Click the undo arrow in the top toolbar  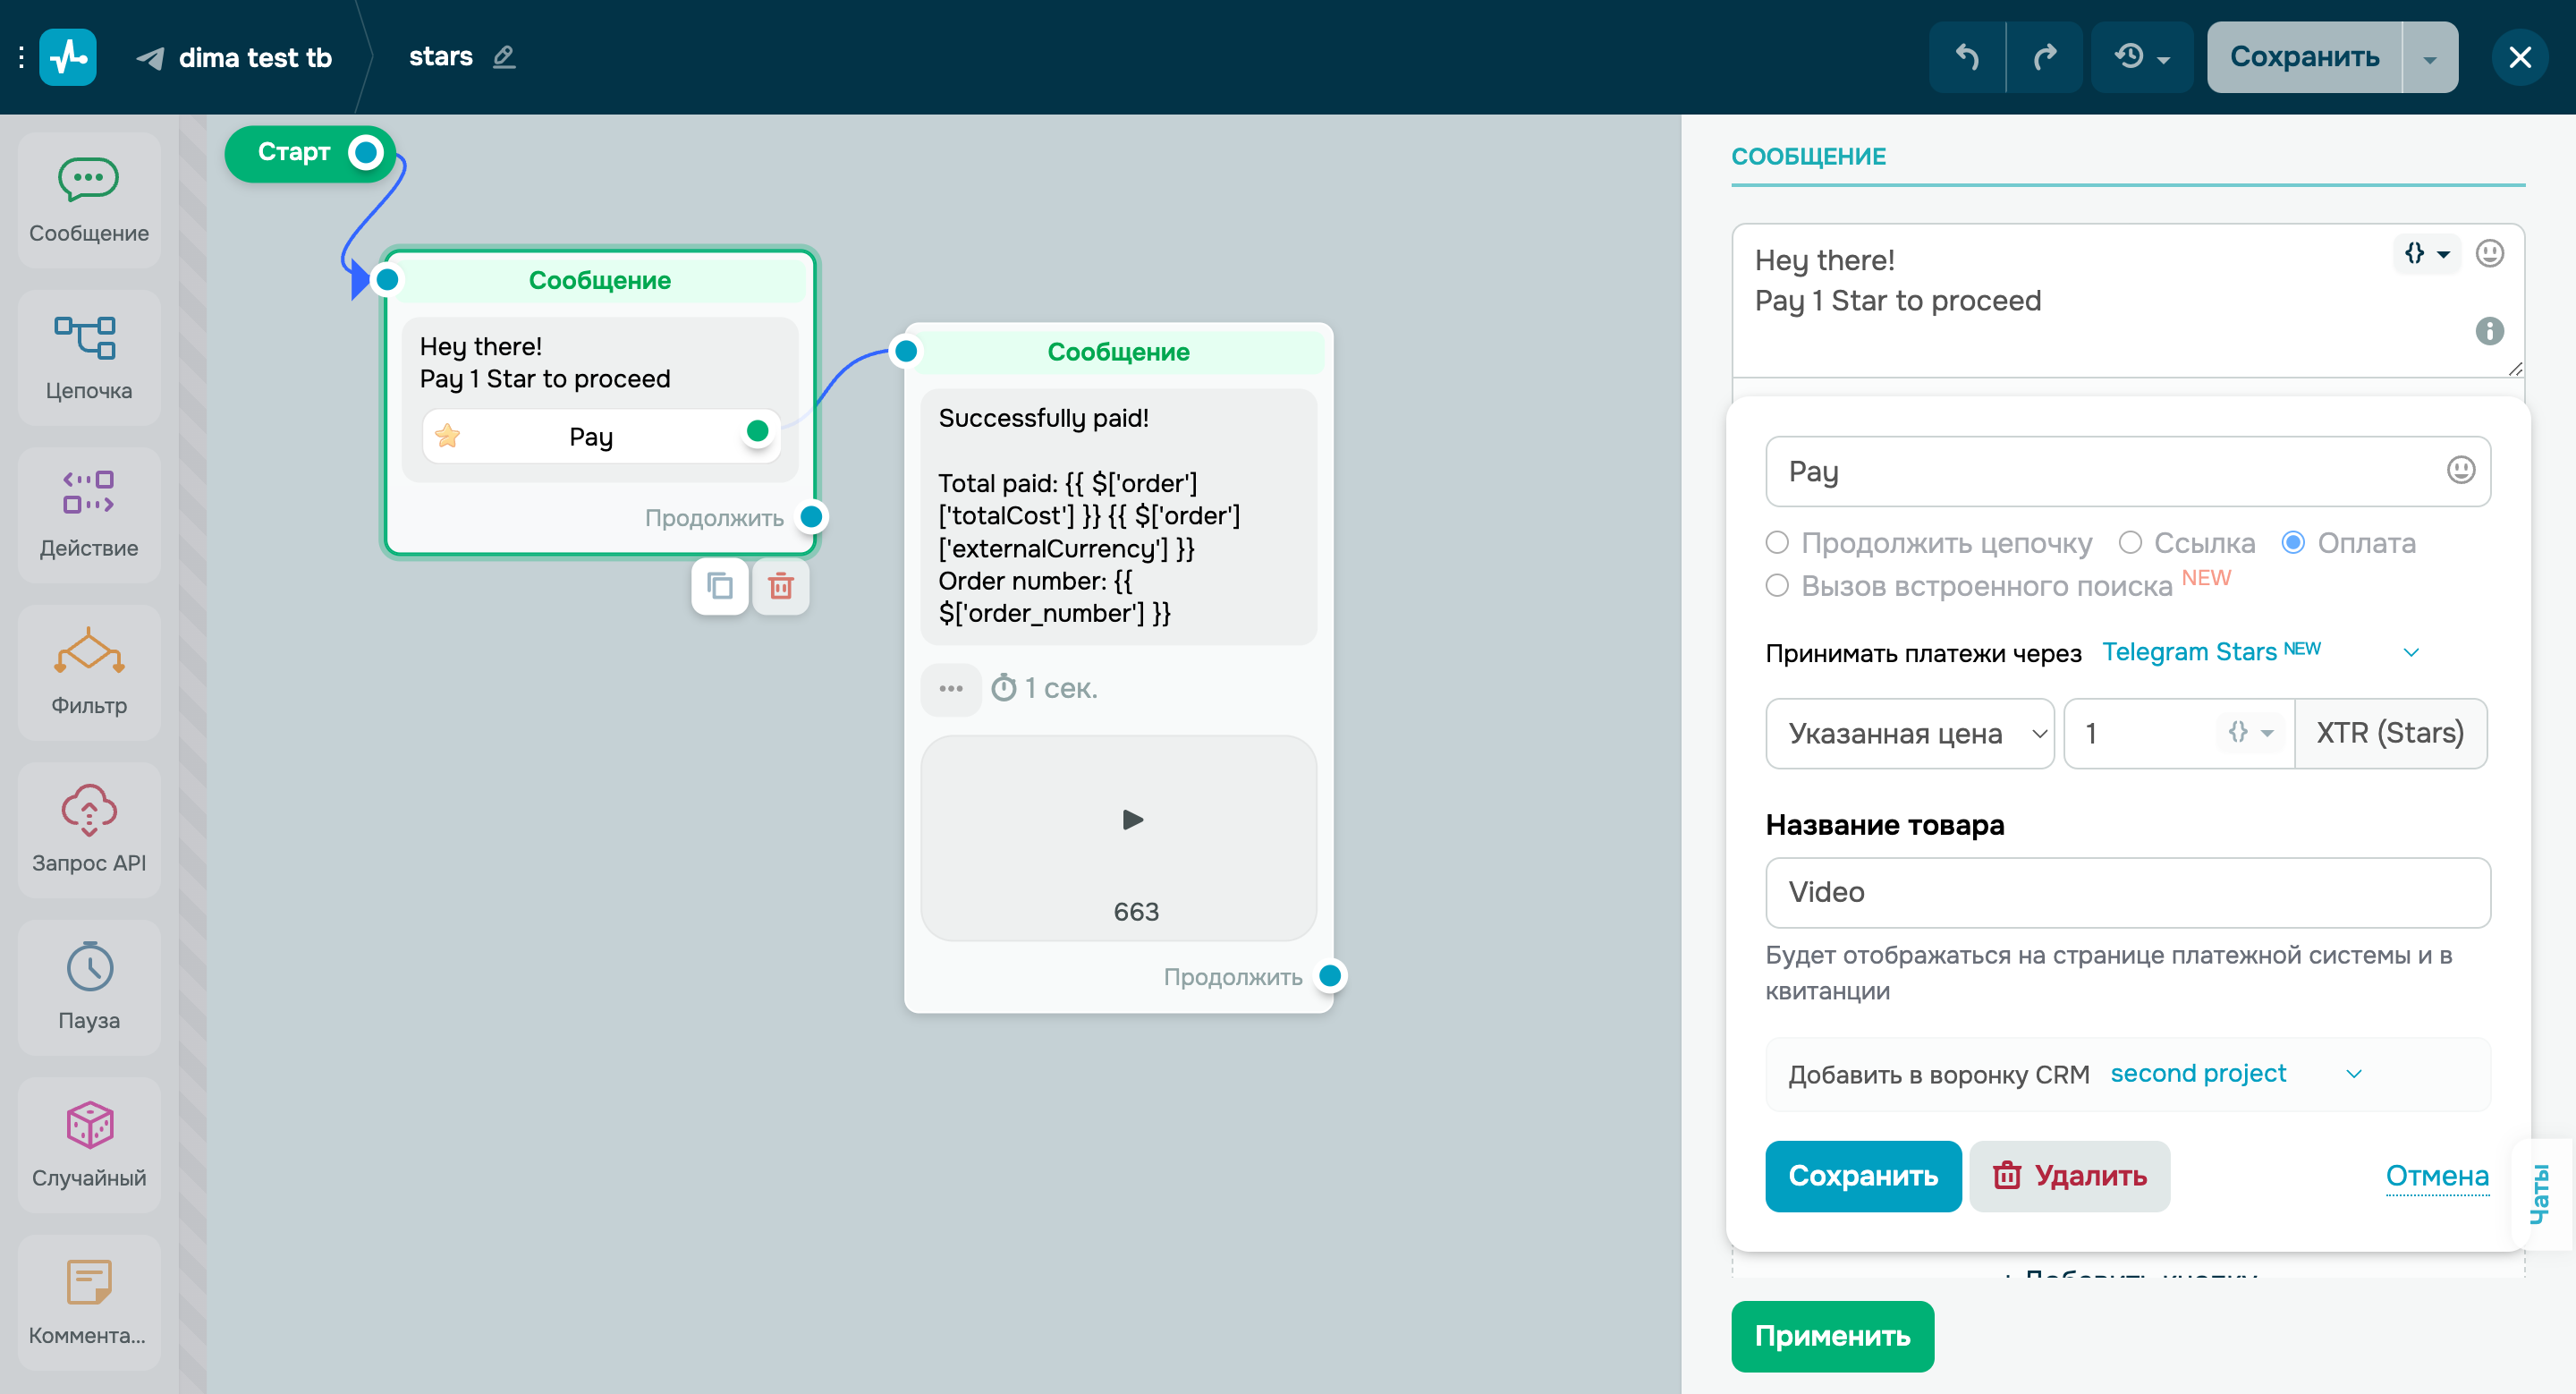point(1966,57)
